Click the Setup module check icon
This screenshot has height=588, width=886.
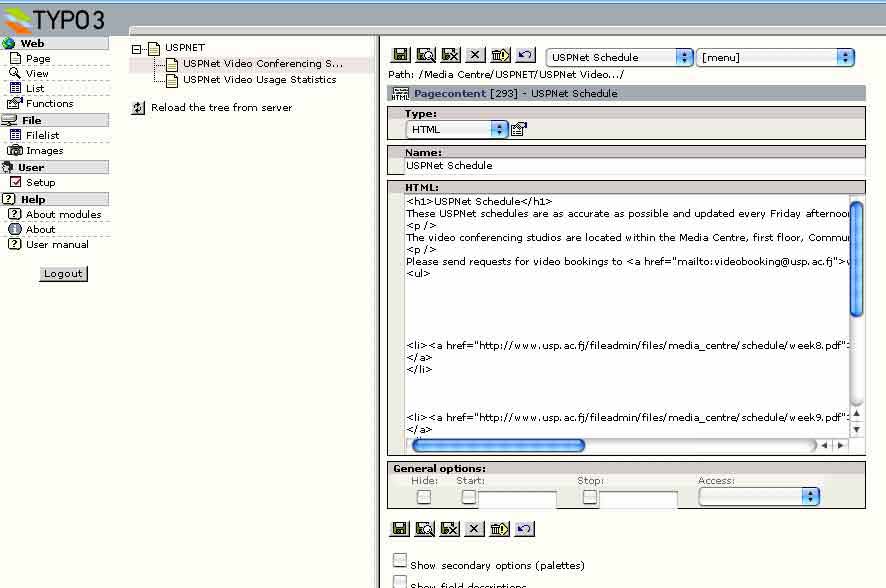(16, 182)
